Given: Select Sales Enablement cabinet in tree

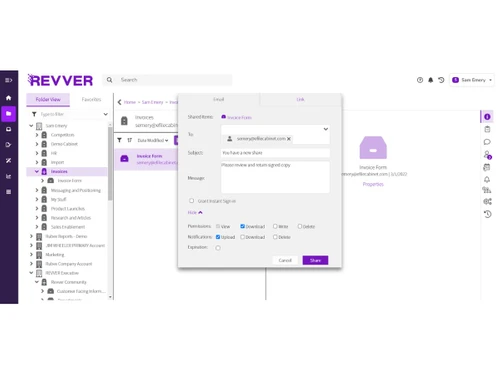Looking at the screenshot, I should (68, 227).
